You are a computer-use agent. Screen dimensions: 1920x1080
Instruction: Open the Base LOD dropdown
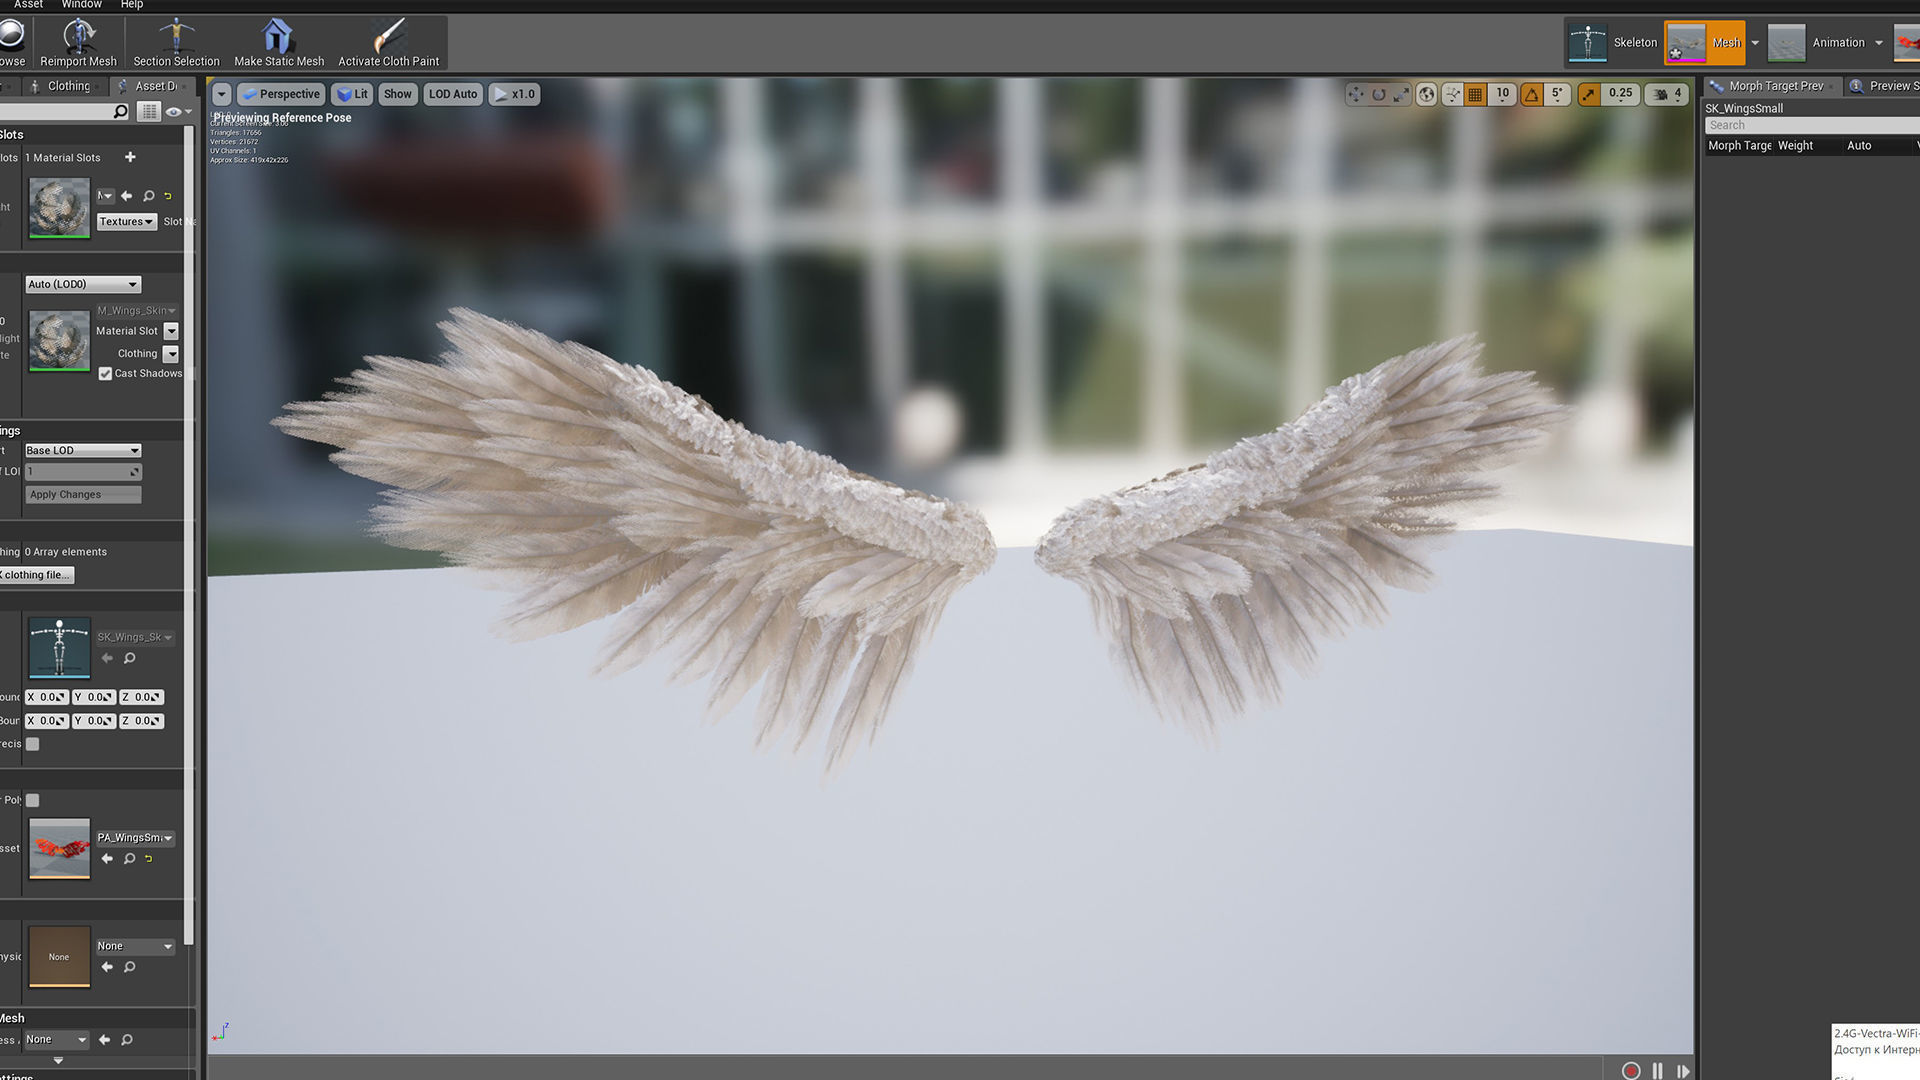[x=83, y=451]
